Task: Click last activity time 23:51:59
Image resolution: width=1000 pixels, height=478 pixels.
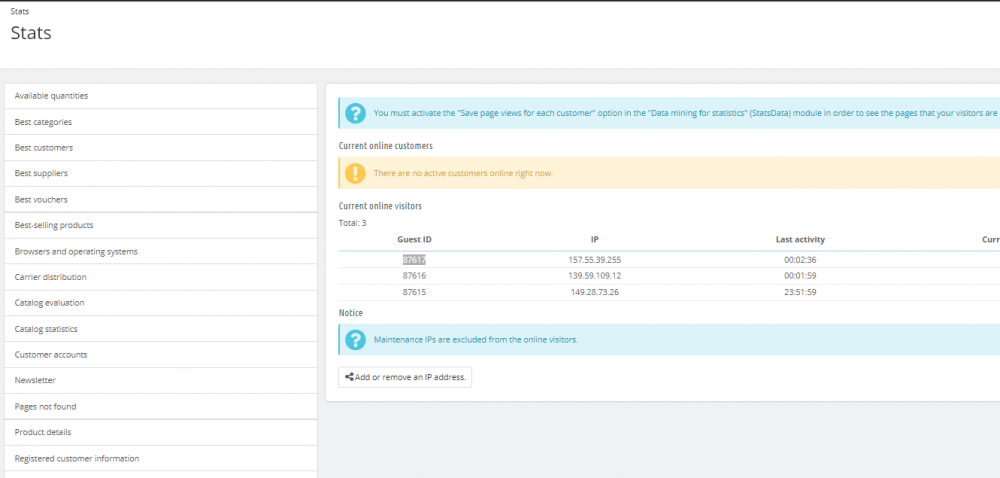Action: [x=800, y=293]
